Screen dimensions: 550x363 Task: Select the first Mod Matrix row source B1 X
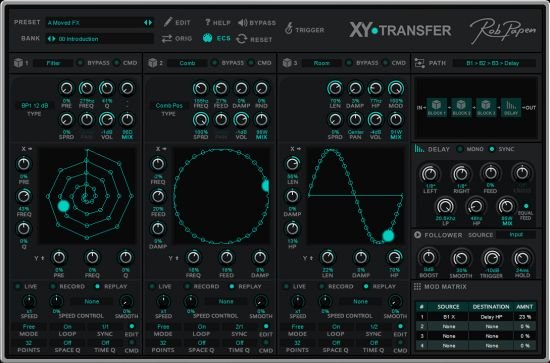[448, 317]
